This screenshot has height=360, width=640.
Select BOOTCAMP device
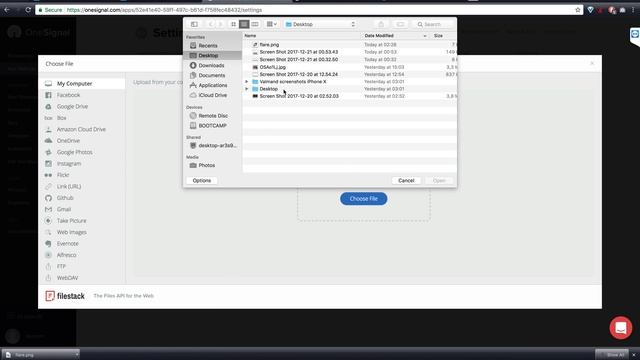212,126
